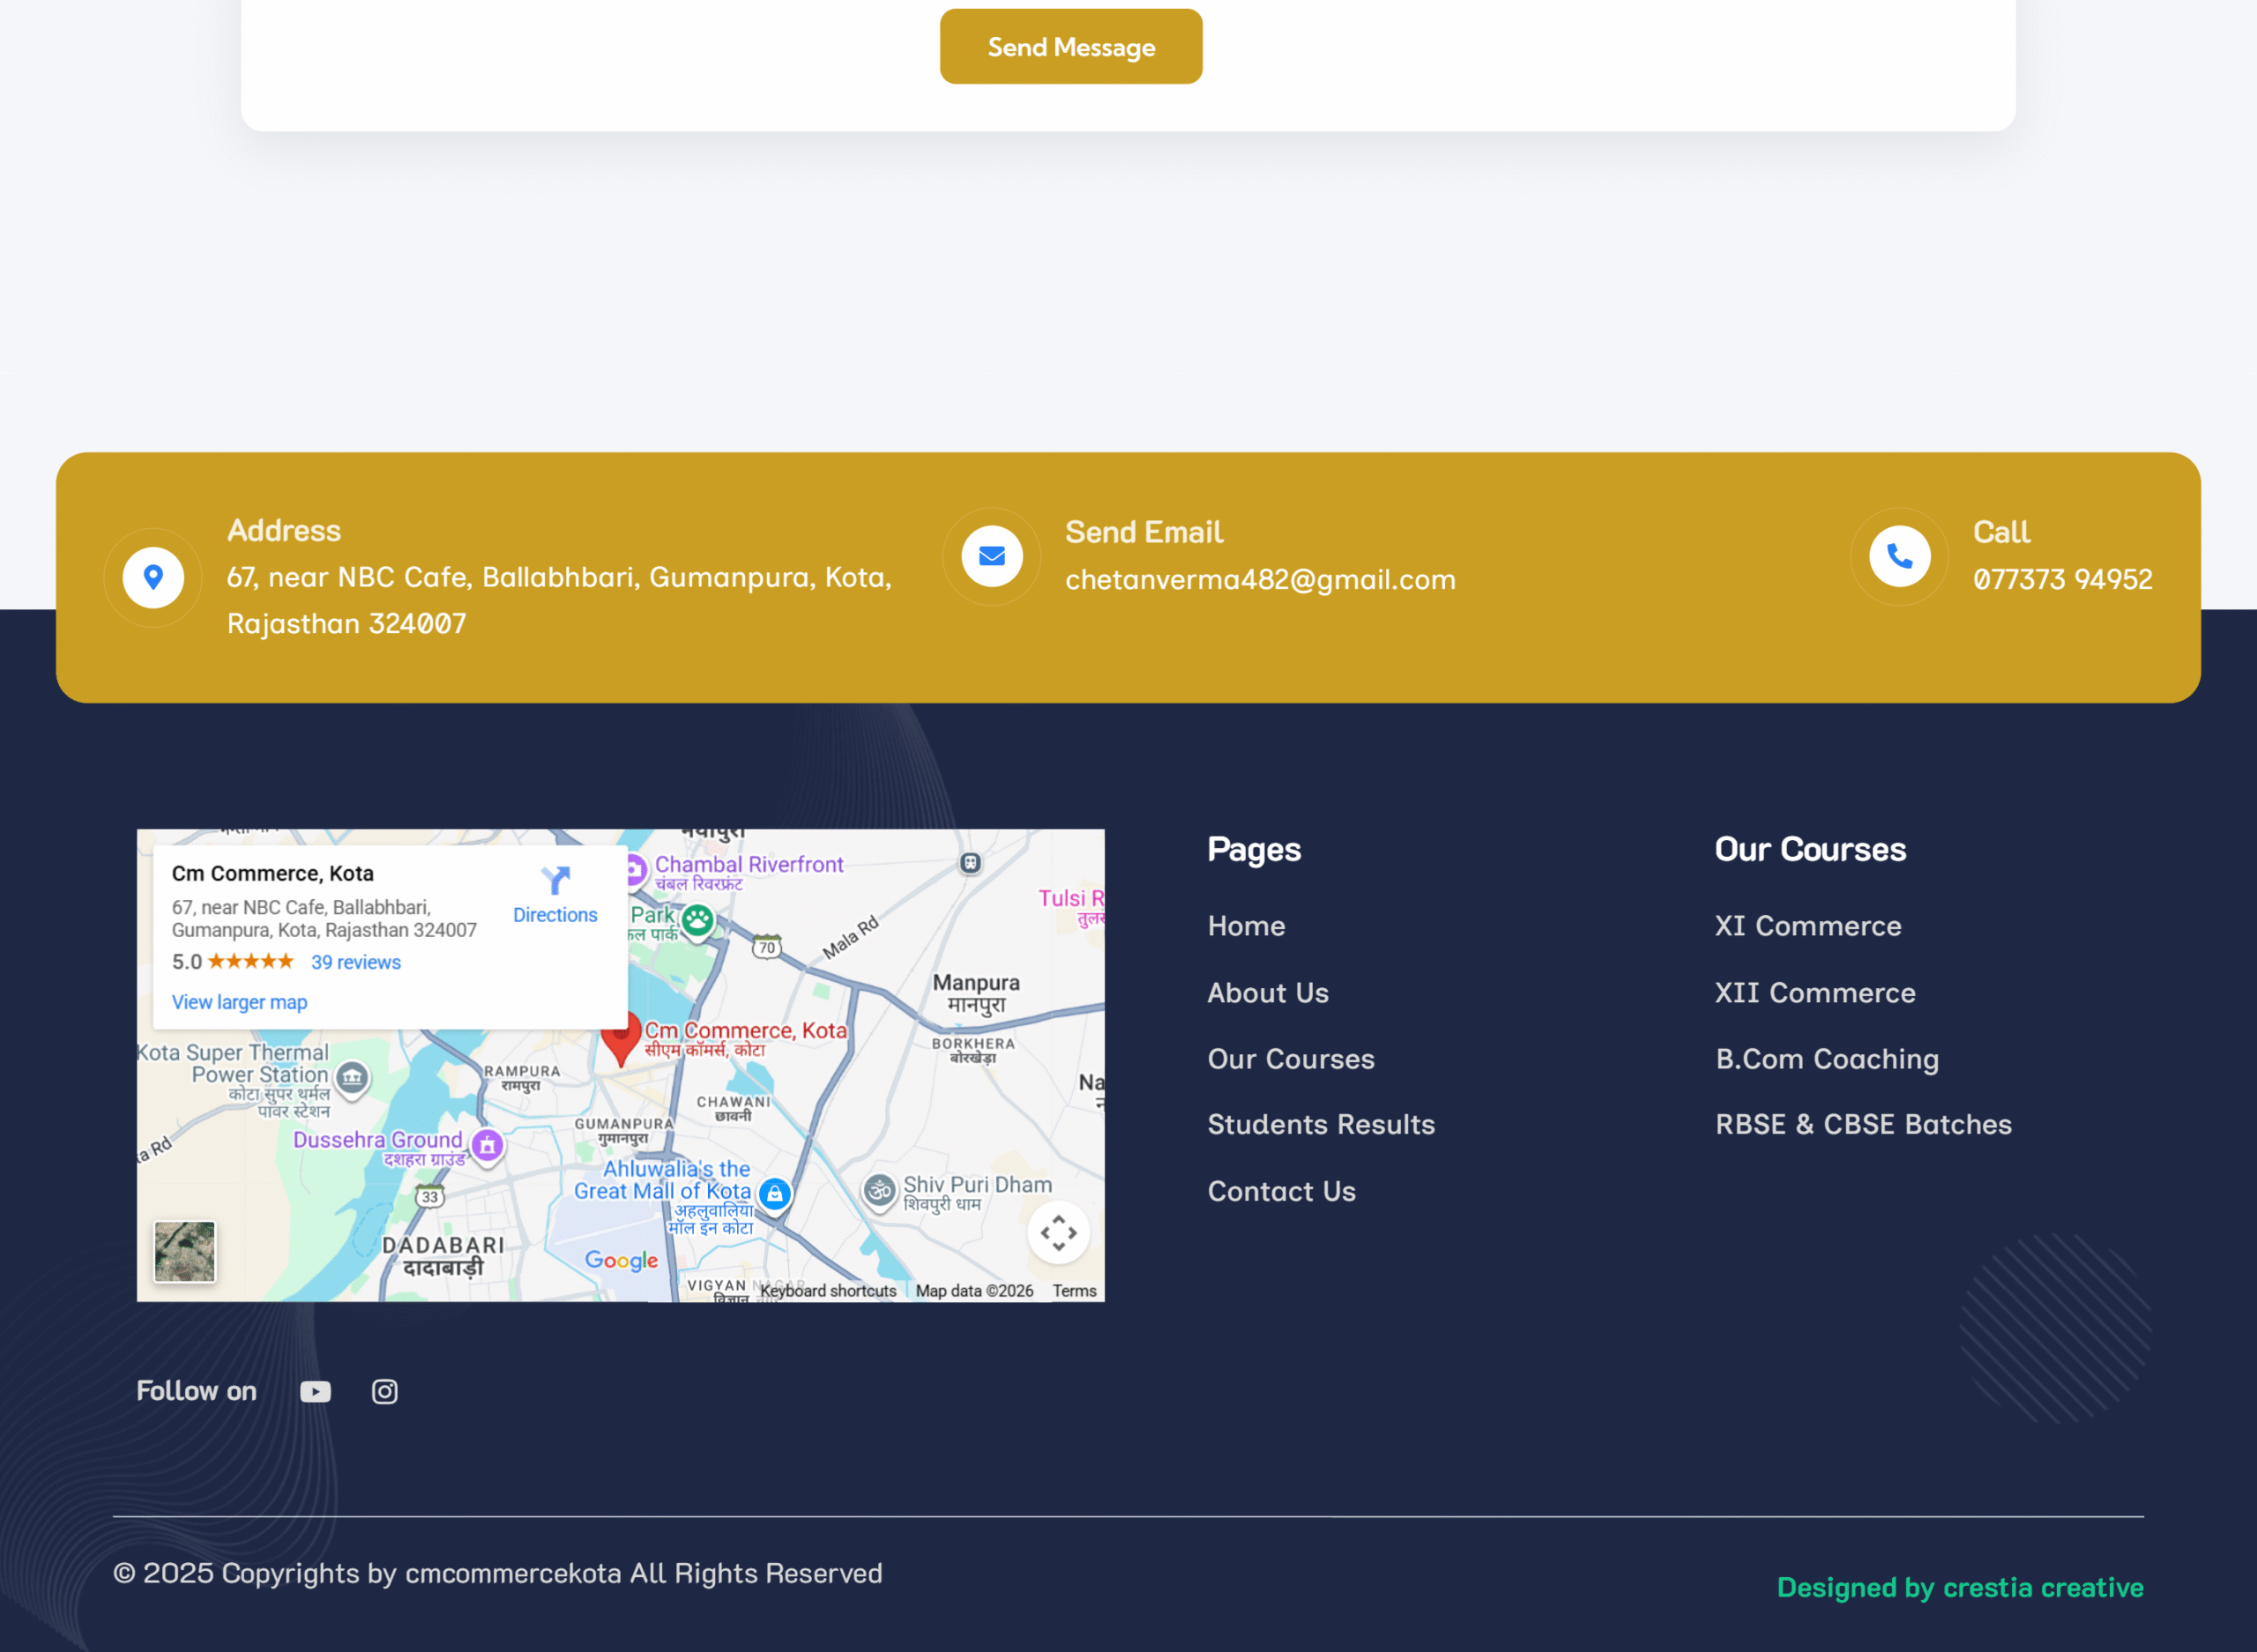Click the address location pin icon
The width and height of the screenshot is (2257, 1652).
pos(153,577)
